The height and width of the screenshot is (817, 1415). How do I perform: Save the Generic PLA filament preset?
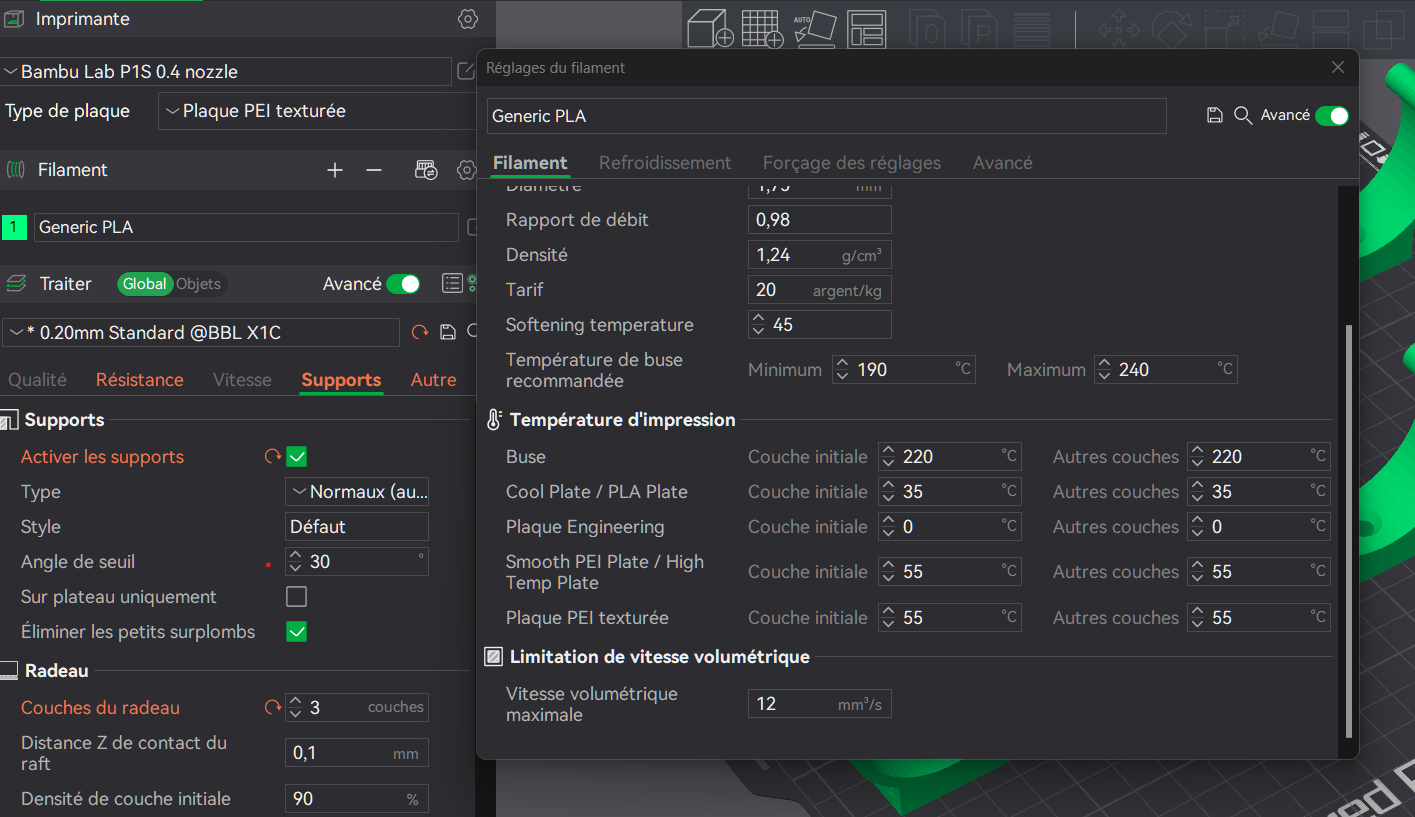(1215, 116)
